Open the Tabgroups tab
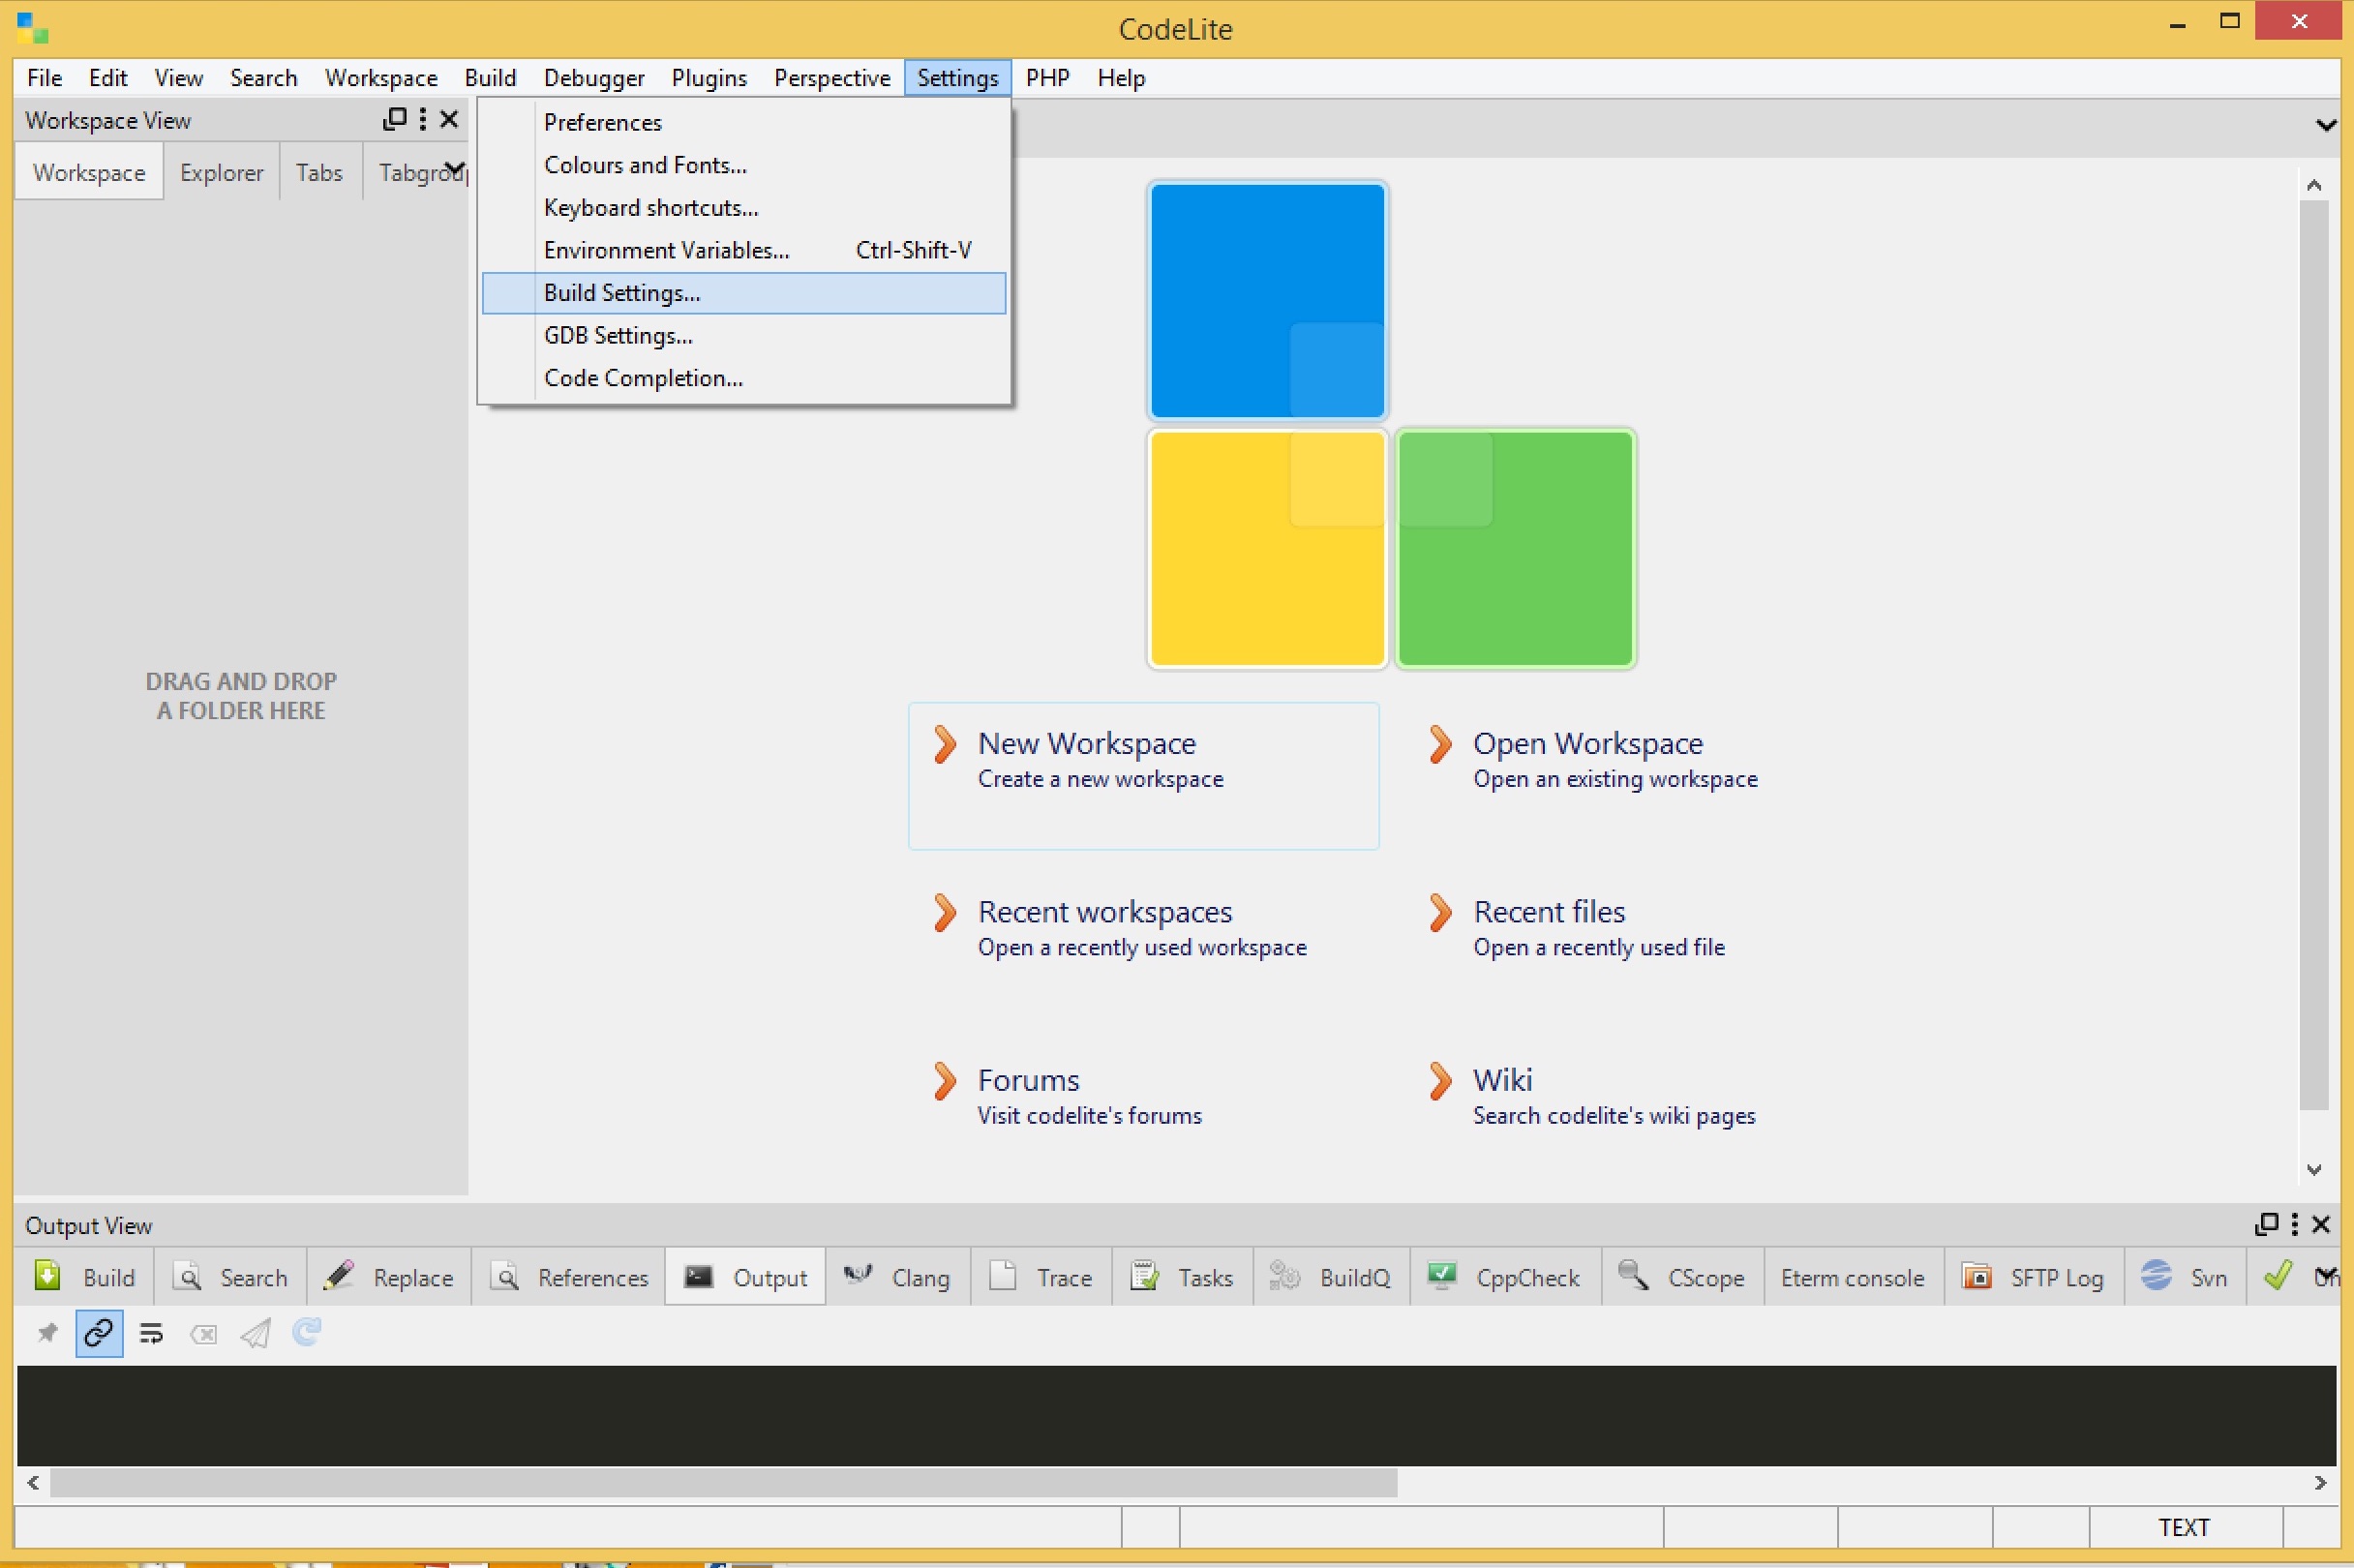 (417, 172)
